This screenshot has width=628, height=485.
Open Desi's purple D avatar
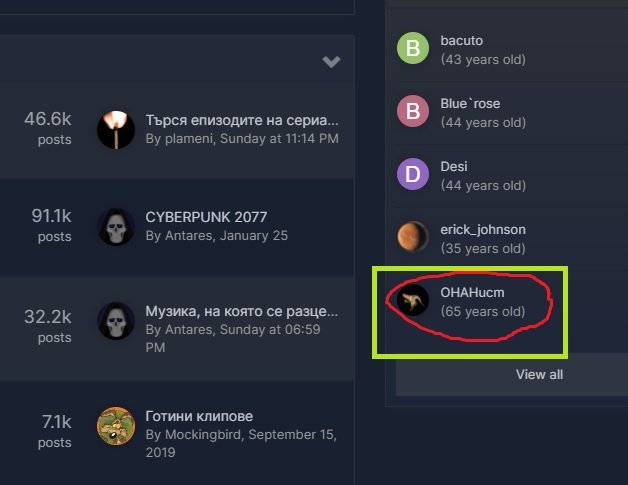pyautogui.click(x=413, y=174)
